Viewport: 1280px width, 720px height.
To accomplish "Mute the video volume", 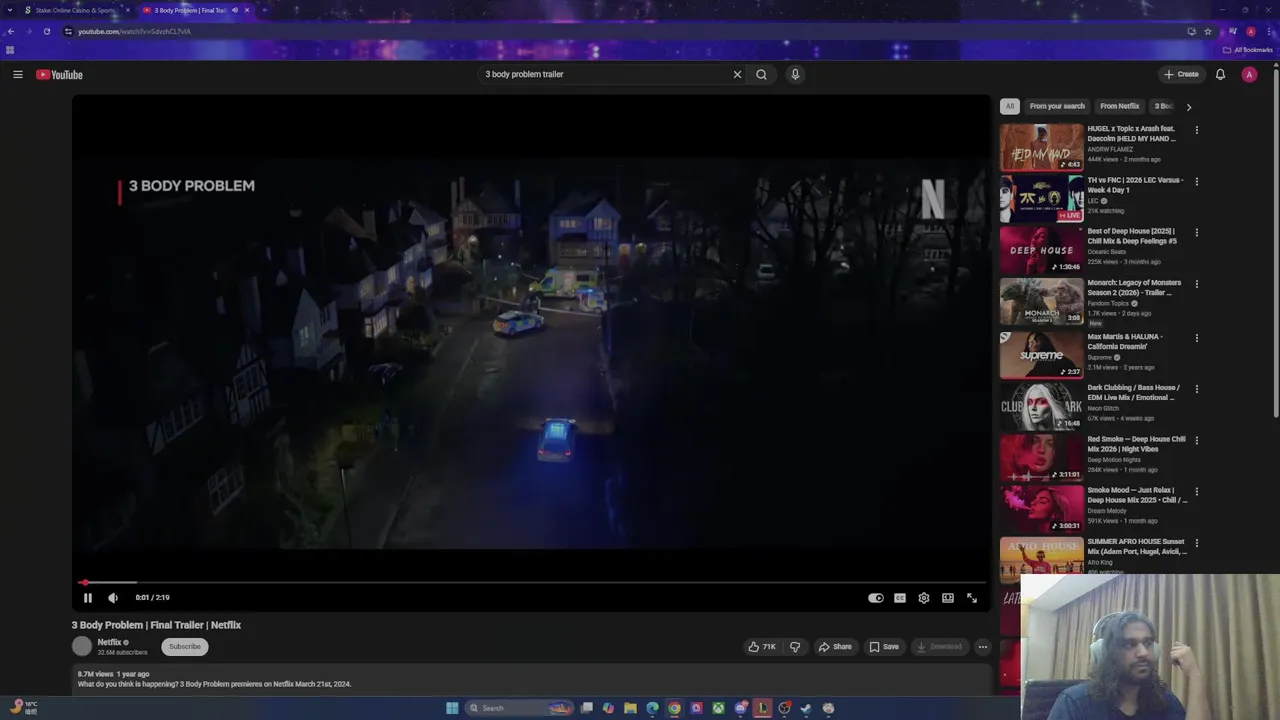I will [113, 598].
